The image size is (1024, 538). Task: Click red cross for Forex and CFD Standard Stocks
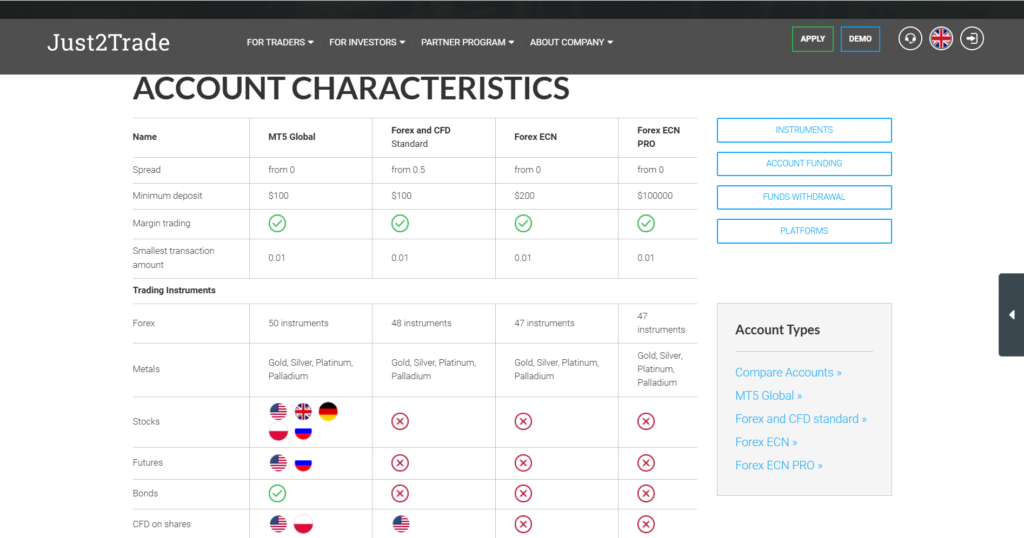click(x=400, y=422)
